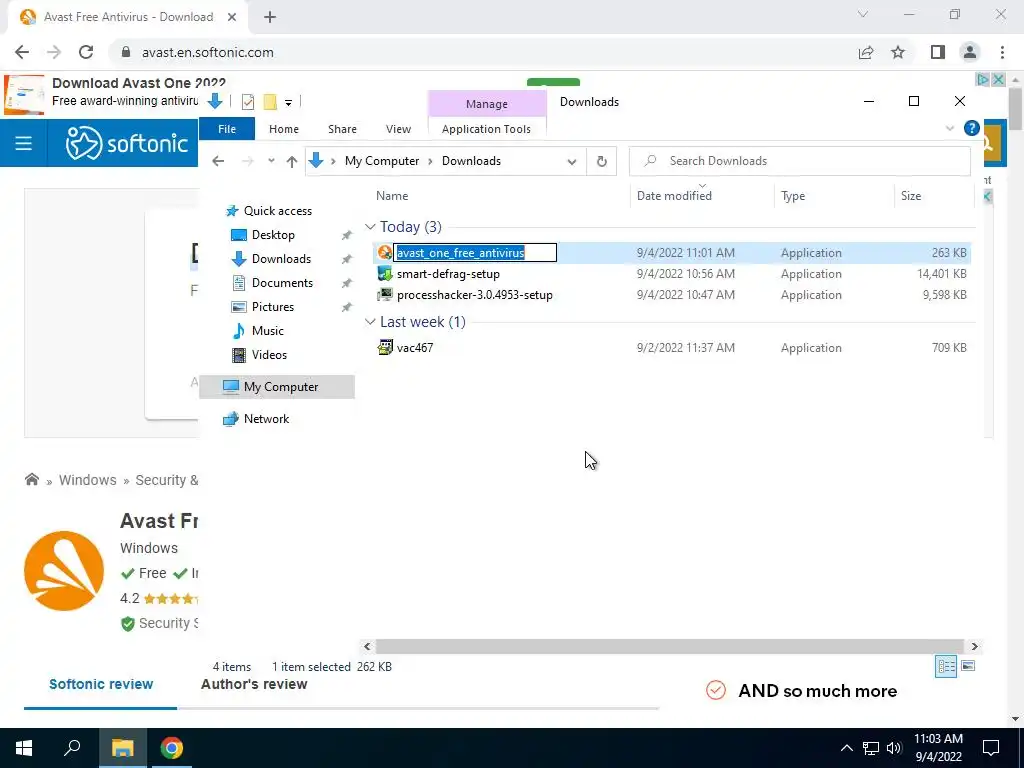Click the Search Downloads field

point(799,161)
